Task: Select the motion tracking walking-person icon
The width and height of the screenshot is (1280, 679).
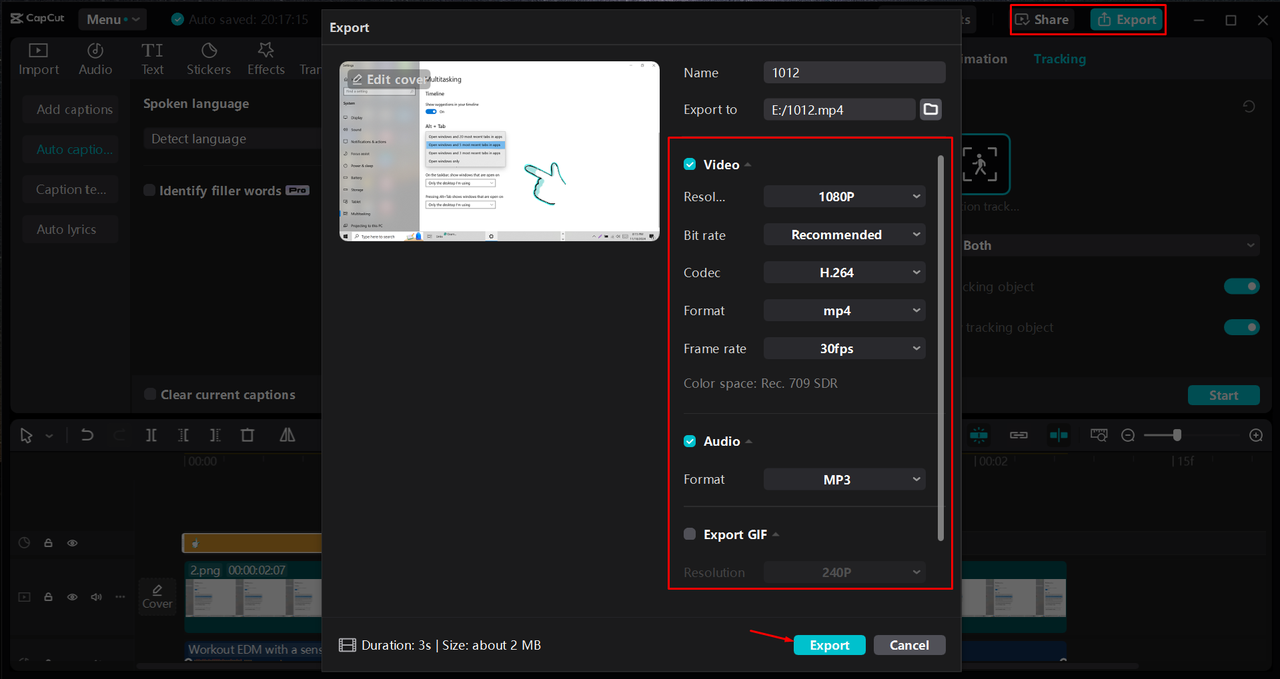Action: pos(979,165)
